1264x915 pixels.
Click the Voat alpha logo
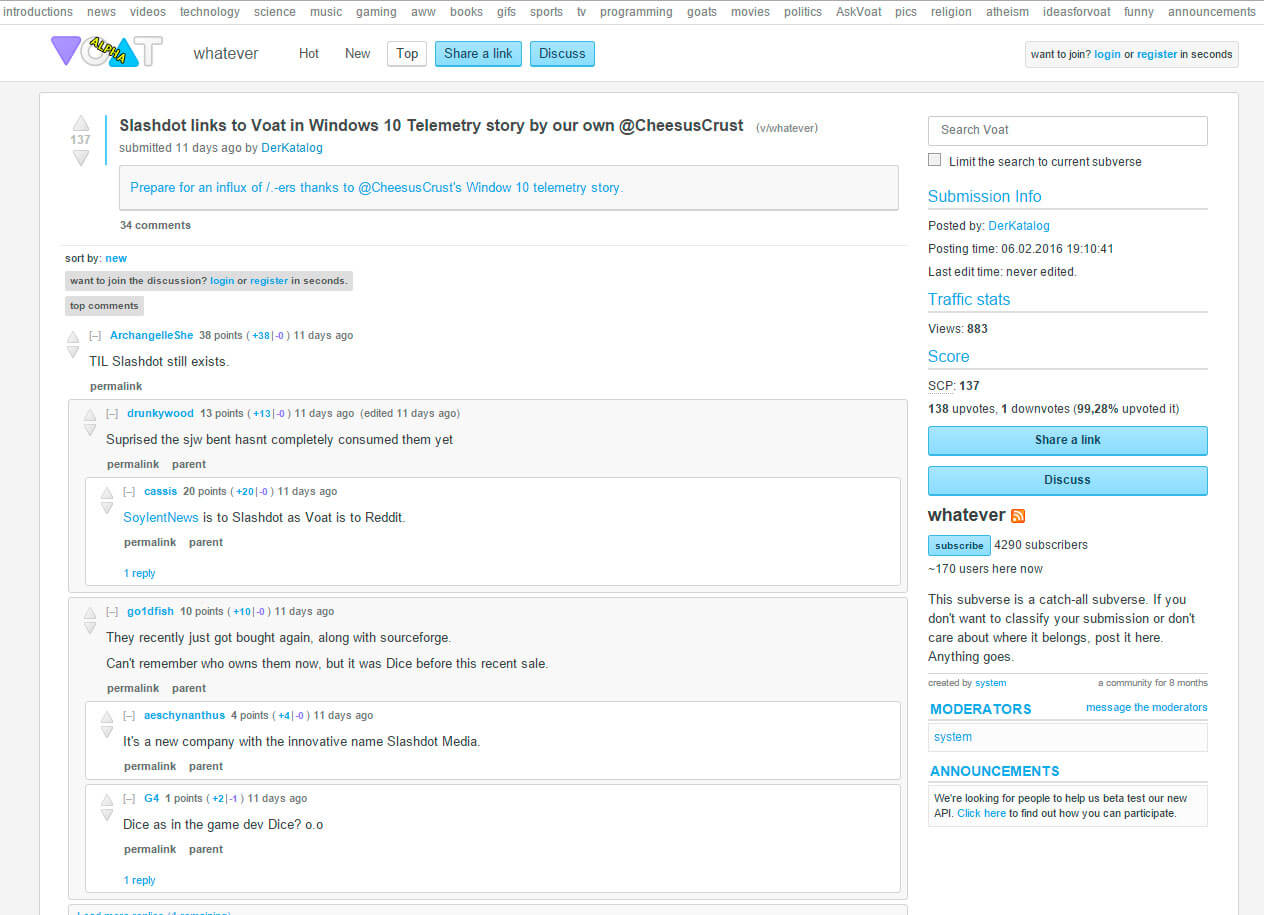[x=106, y=52]
